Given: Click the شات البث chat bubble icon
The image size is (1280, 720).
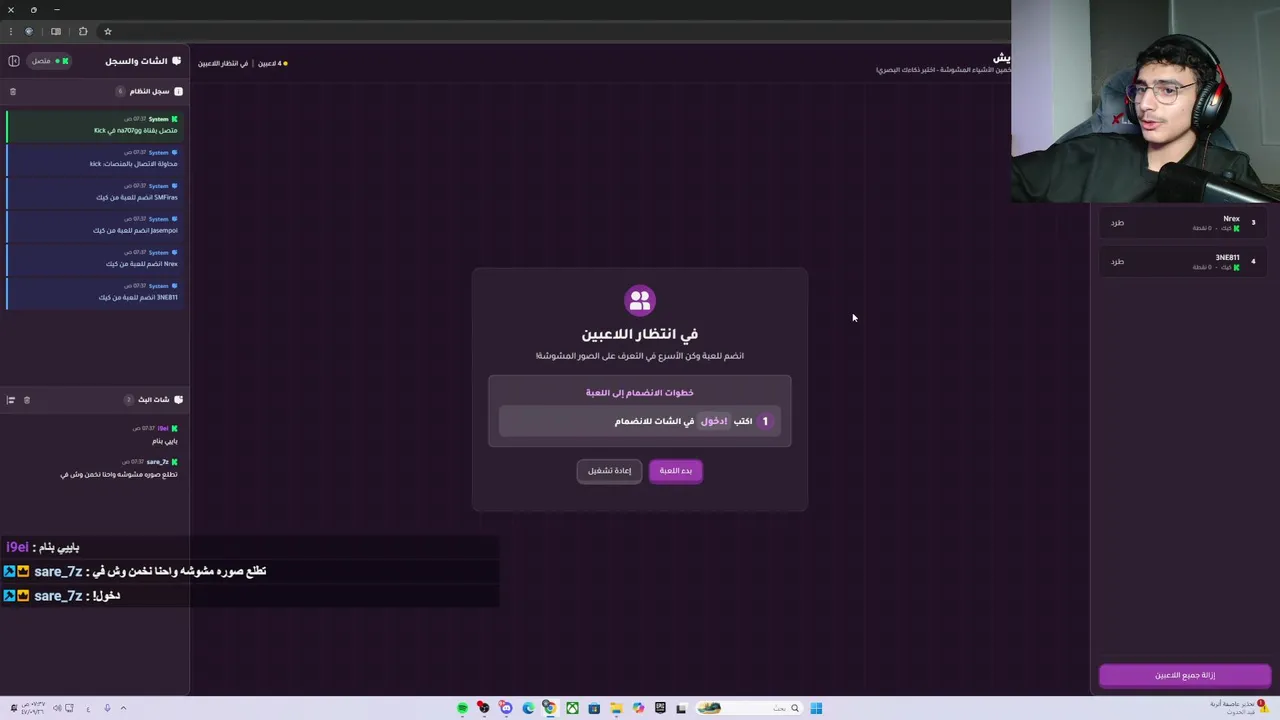Looking at the screenshot, I should point(178,400).
